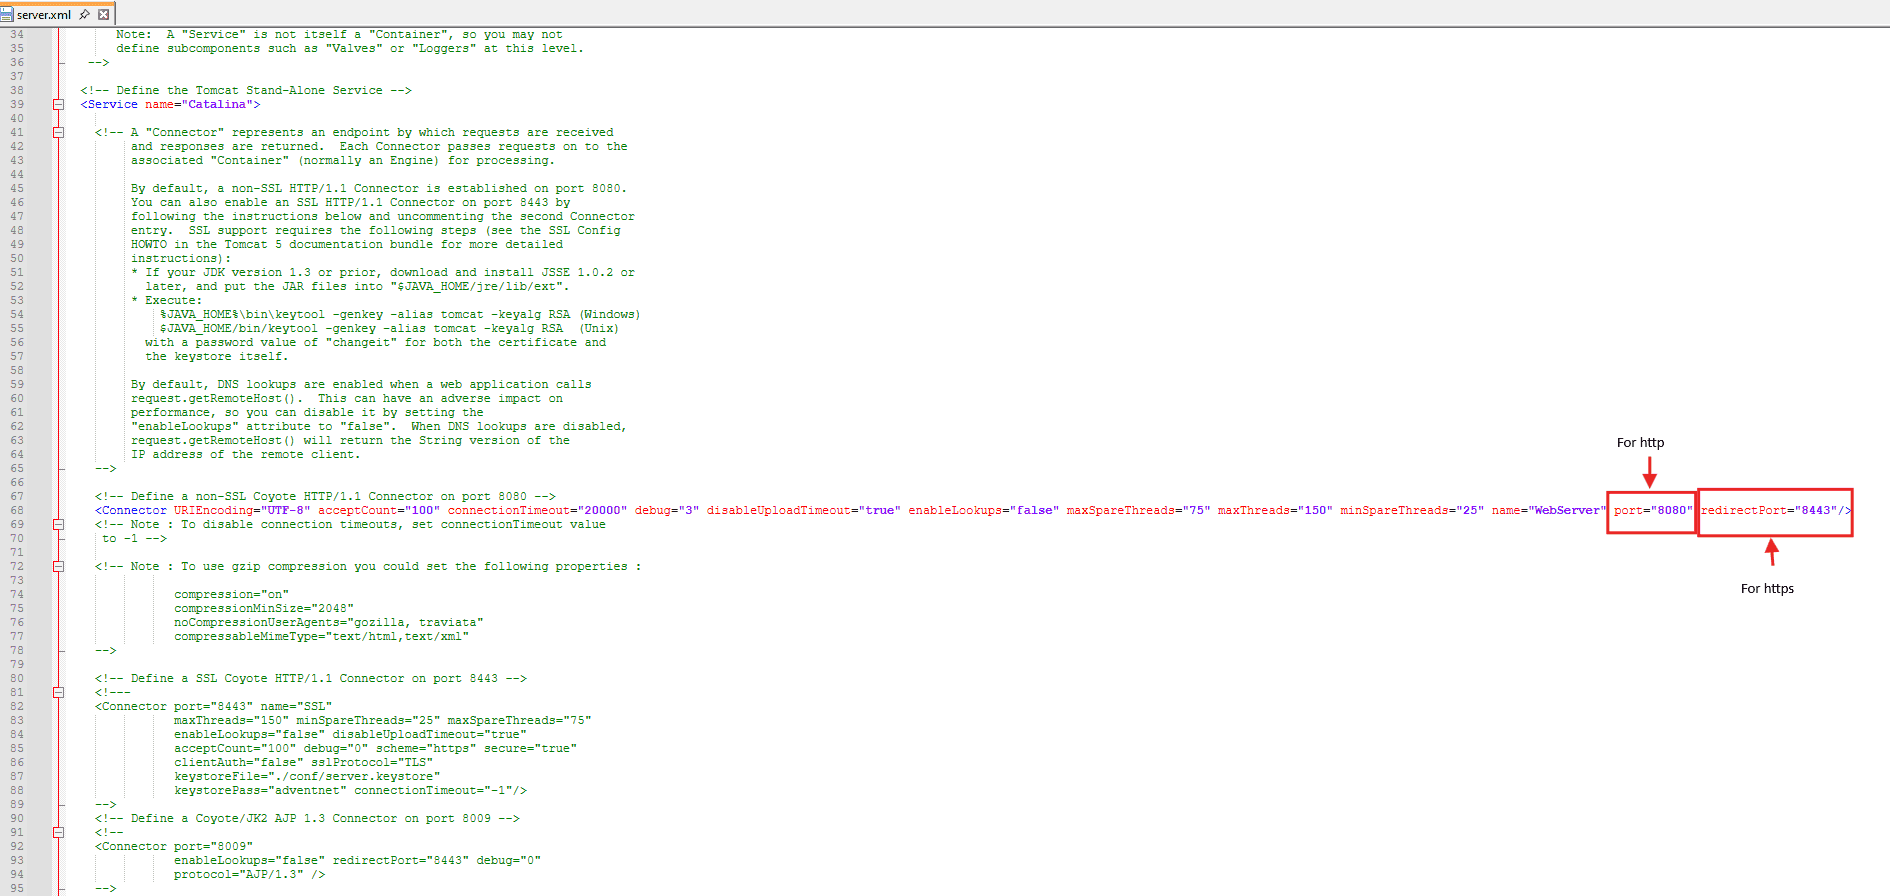The width and height of the screenshot is (1890, 896).
Task: Select the server.xml tab label
Action: point(44,15)
